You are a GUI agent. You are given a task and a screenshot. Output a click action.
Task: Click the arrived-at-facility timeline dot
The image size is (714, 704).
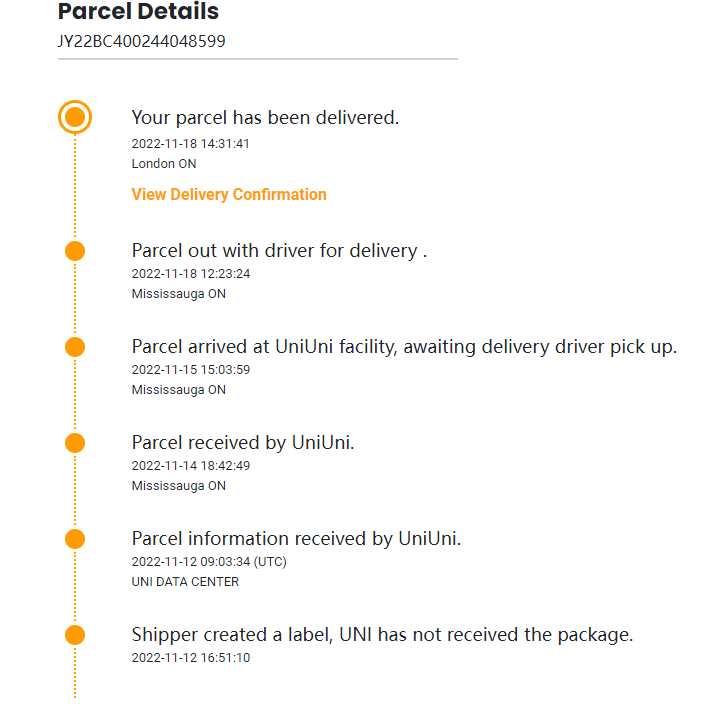(x=75, y=347)
